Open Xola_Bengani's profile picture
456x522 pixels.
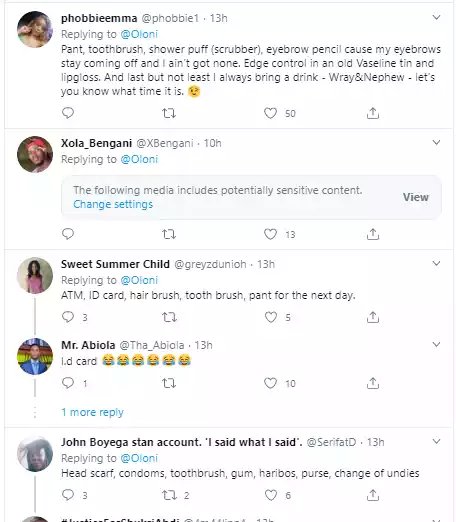pyautogui.click(x=35, y=154)
